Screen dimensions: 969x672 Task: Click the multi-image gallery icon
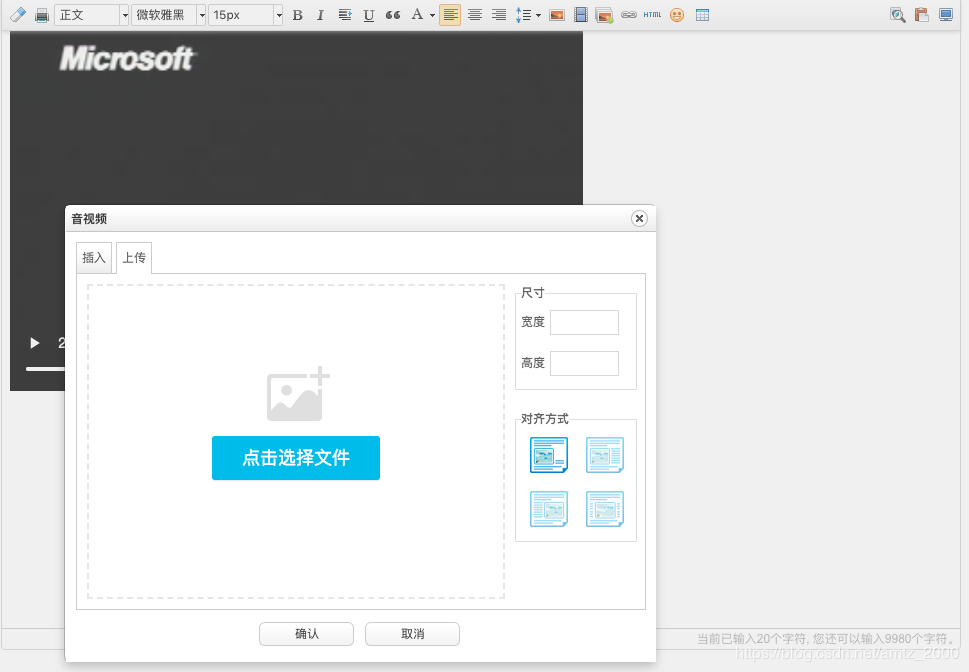[604, 15]
